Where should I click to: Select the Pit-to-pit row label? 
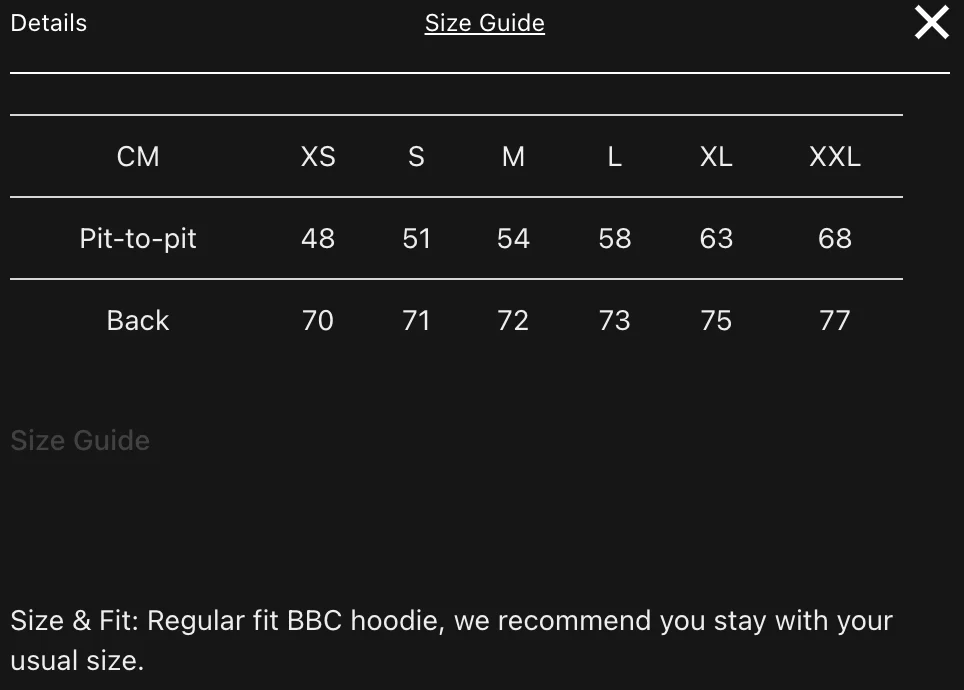pos(138,239)
